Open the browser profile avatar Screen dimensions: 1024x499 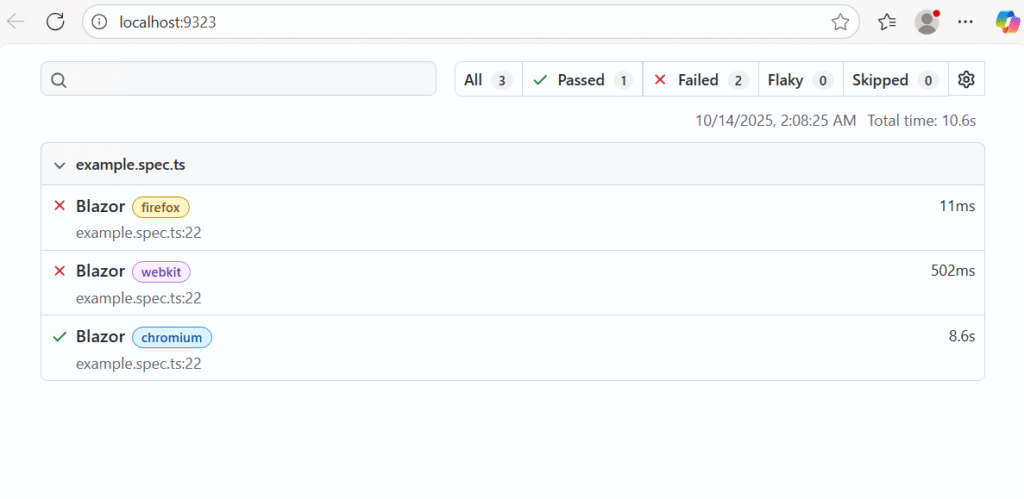(927, 21)
